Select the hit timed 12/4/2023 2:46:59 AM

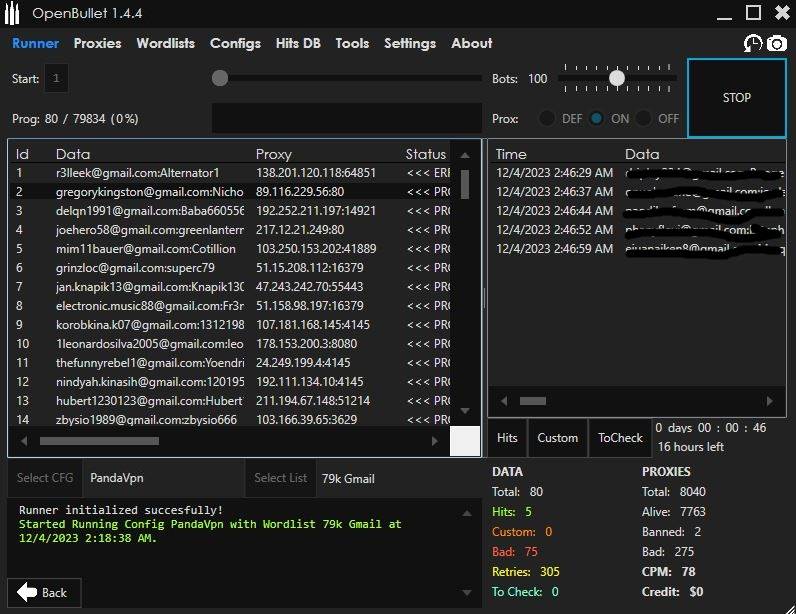[638, 248]
